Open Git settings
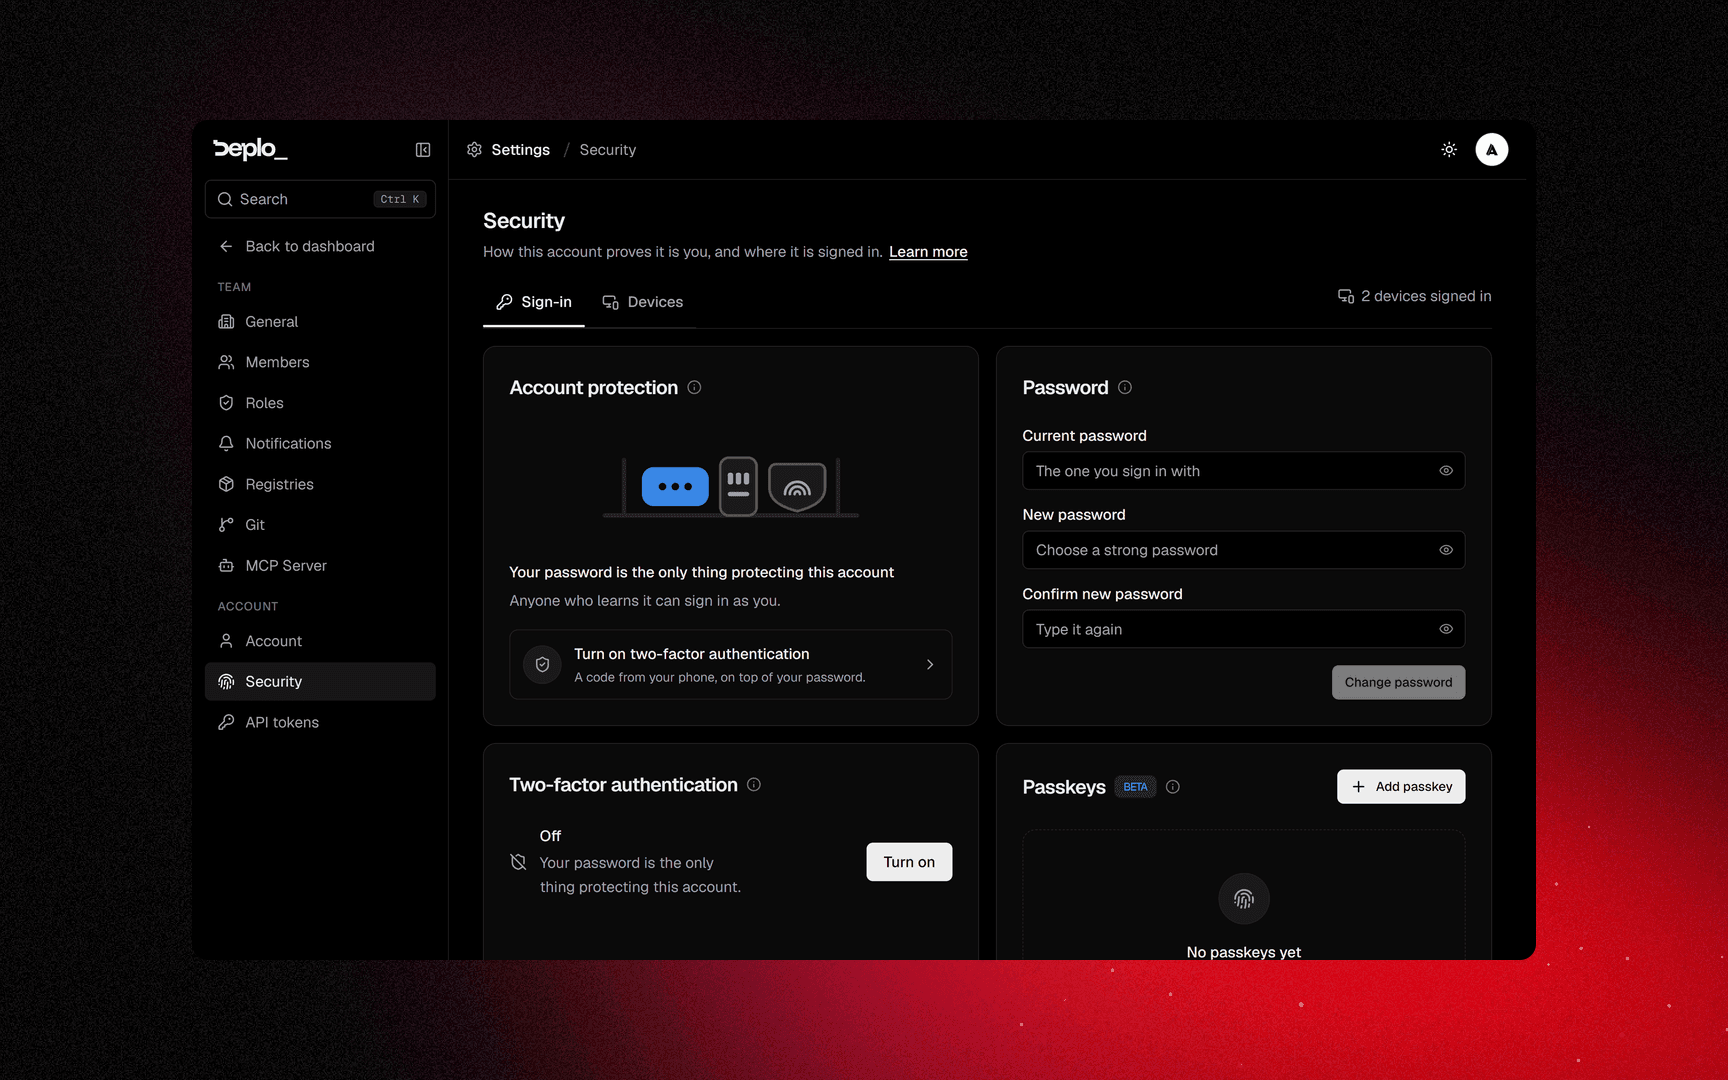The width and height of the screenshot is (1728, 1080). click(320, 525)
